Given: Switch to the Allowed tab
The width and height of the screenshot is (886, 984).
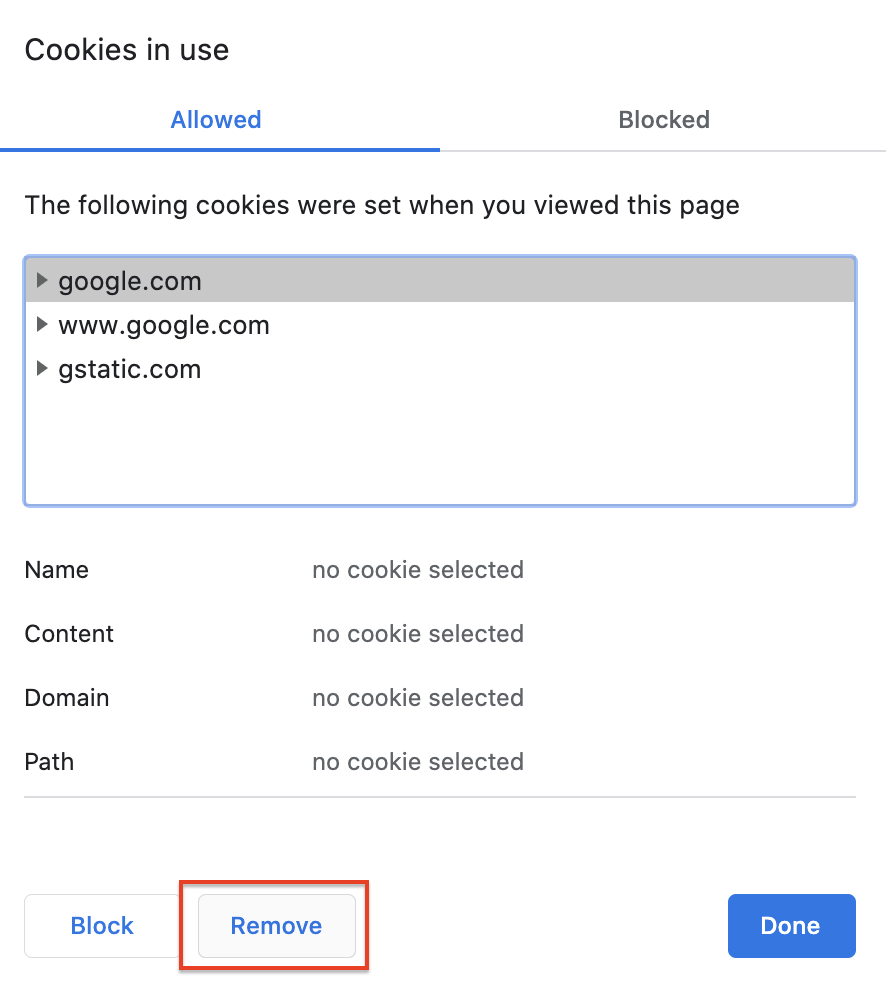Looking at the screenshot, I should click(x=215, y=120).
